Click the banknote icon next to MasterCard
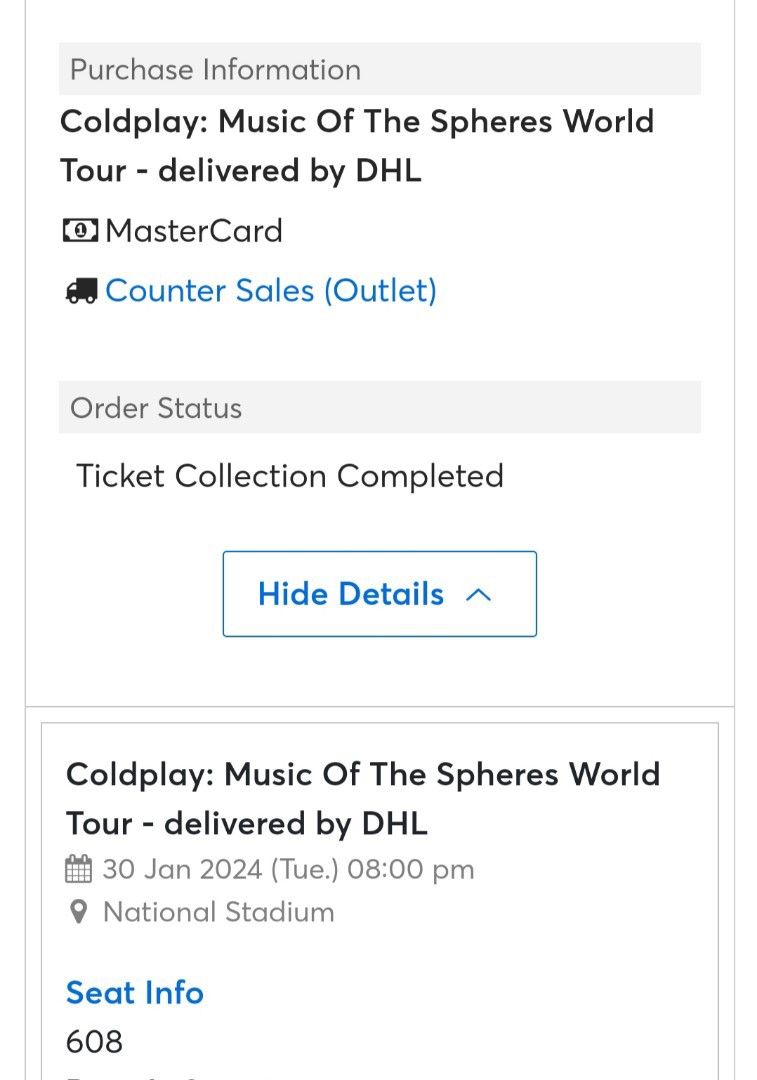This screenshot has height=1080, width=757. pyautogui.click(x=81, y=231)
